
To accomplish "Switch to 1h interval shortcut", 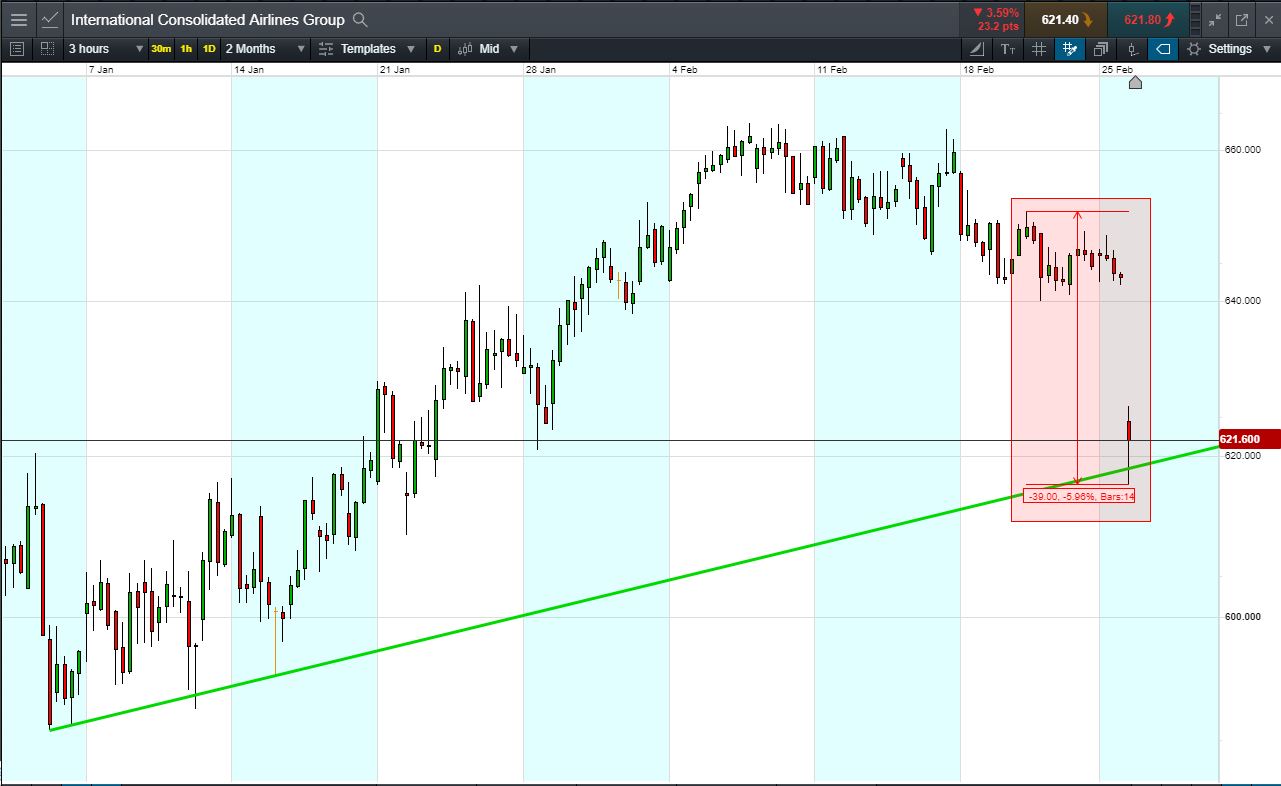I will tap(186, 48).
